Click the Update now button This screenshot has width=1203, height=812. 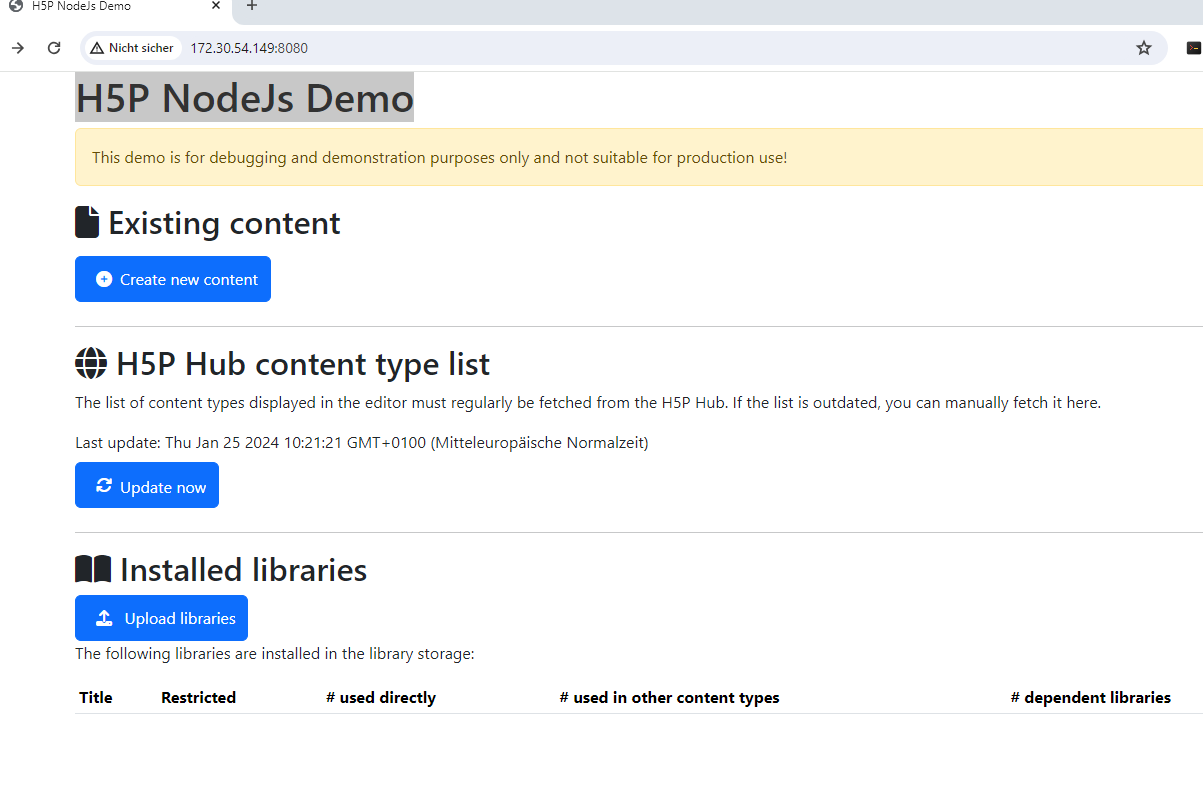[x=147, y=485]
